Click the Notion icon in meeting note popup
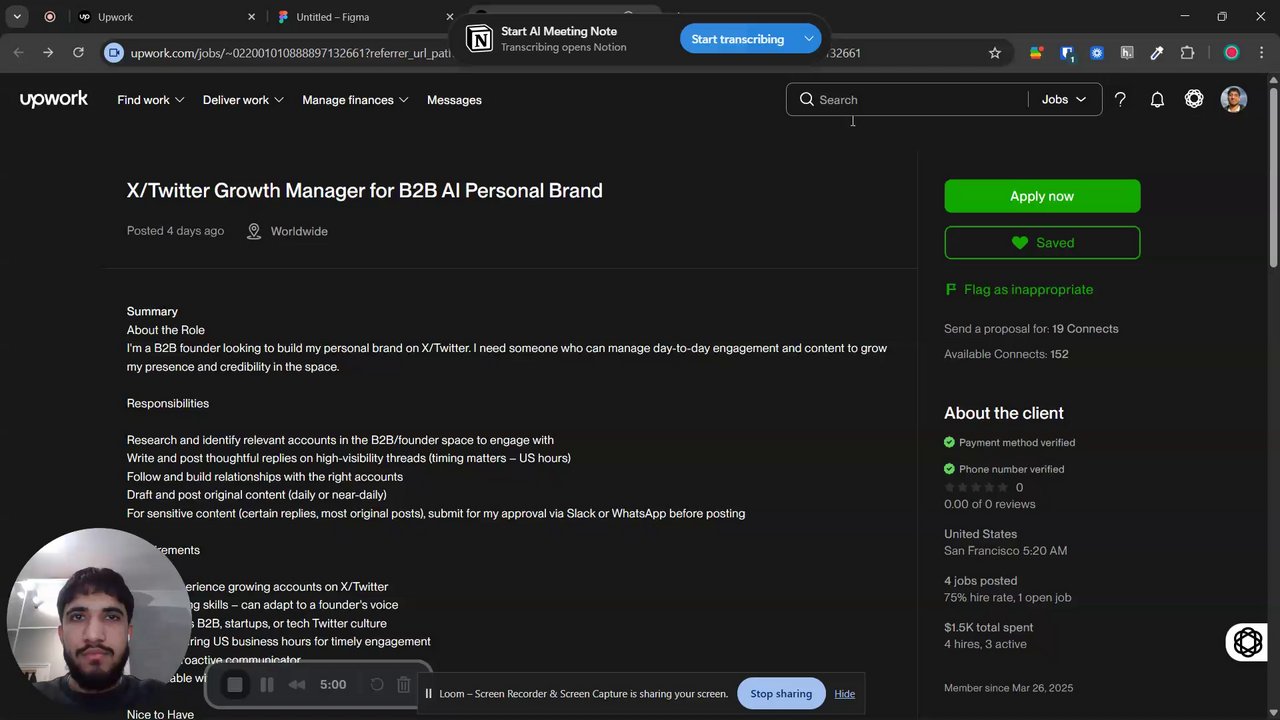Image resolution: width=1280 pixels, height=720 pixels. click(480, 39)
